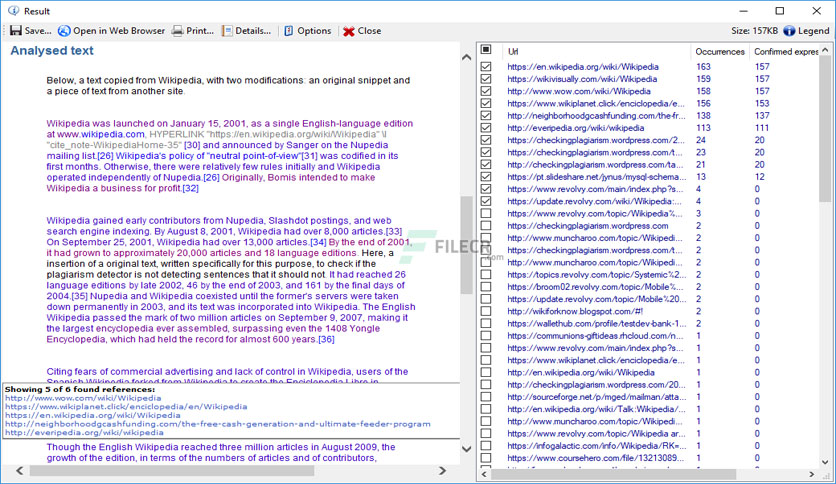
Task: Open the topics.revolvy.com Systemic URL
Action: [x=597, y=275]
